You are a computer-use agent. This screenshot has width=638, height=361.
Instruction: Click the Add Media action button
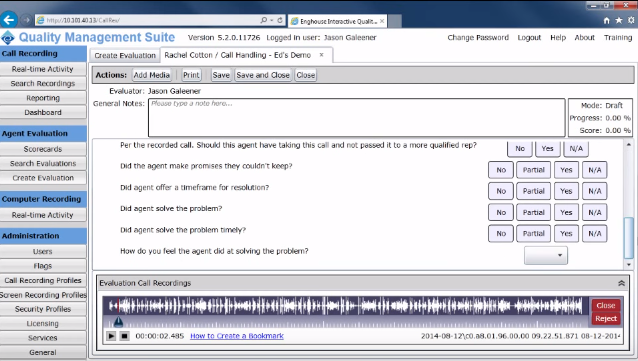coord(151,75)
